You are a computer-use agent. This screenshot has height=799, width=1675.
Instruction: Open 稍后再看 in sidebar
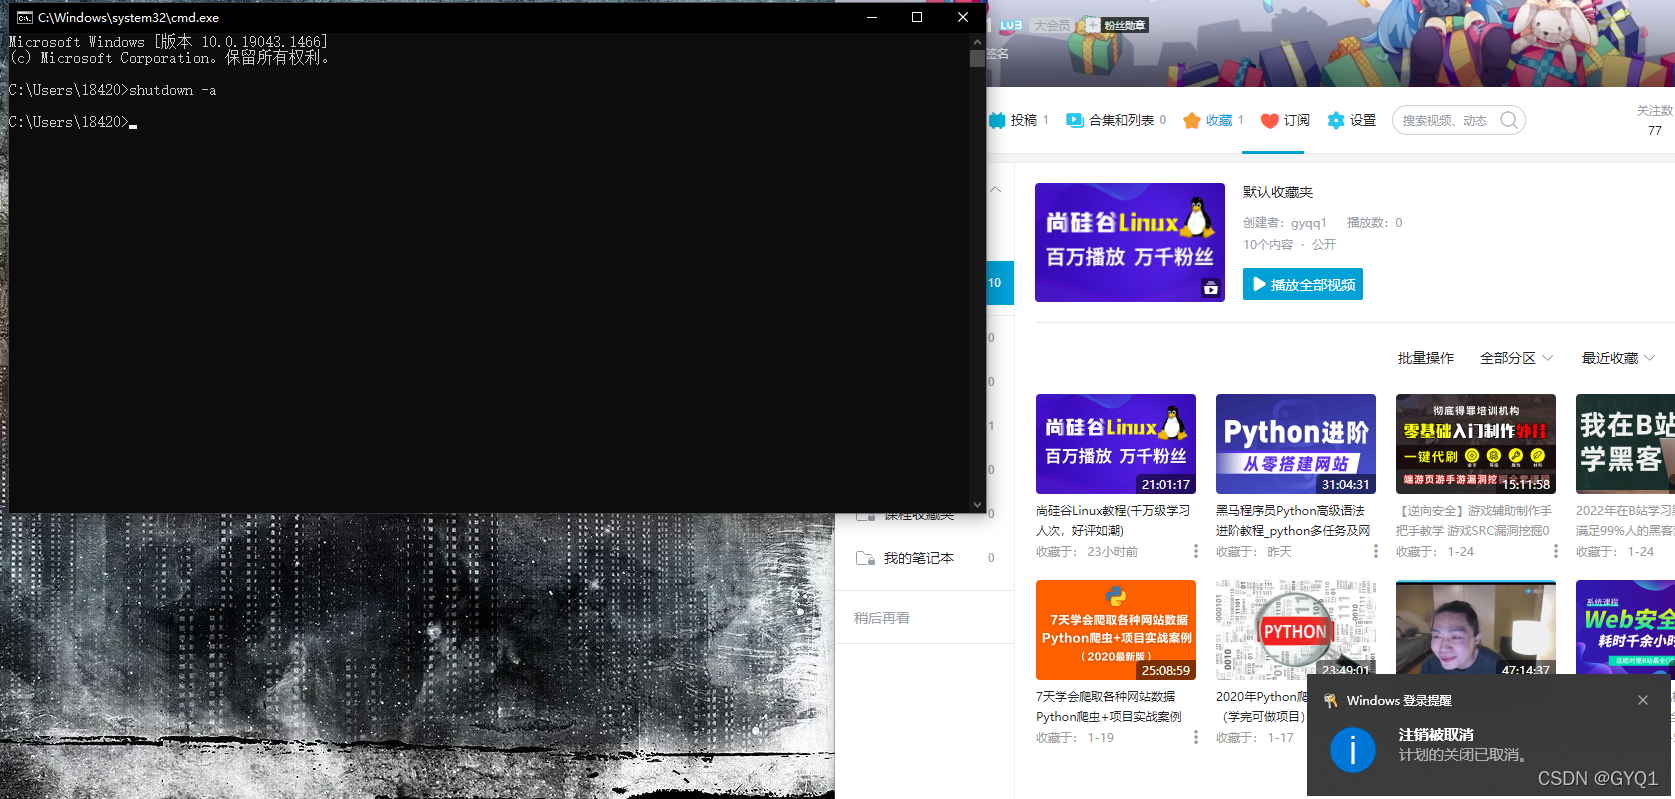(x=882, y=618)
